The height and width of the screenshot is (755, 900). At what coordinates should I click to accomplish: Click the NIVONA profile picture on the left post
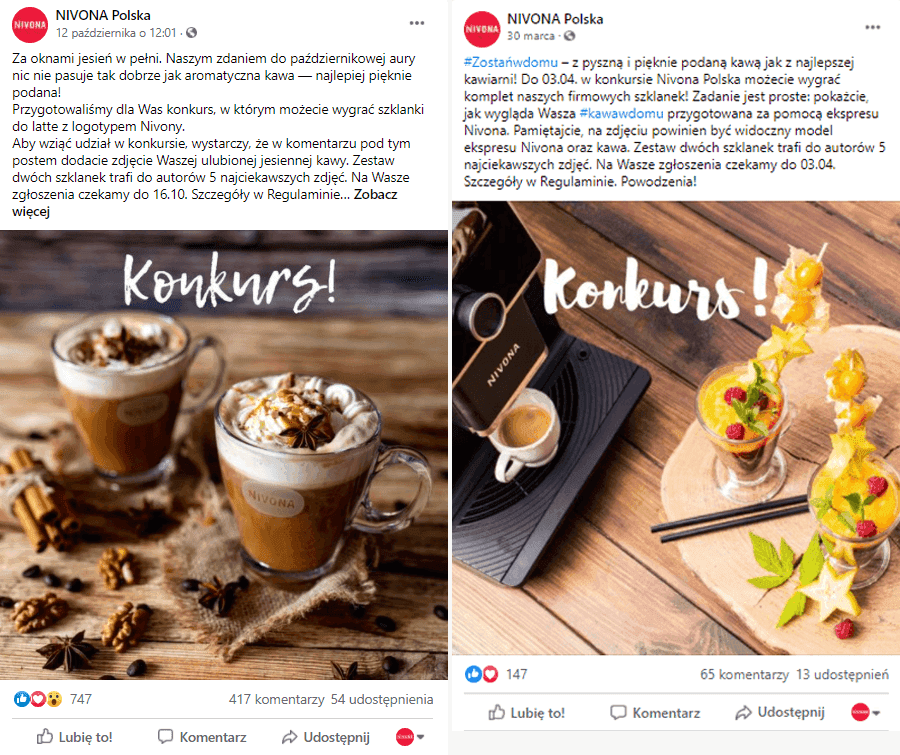30,25
